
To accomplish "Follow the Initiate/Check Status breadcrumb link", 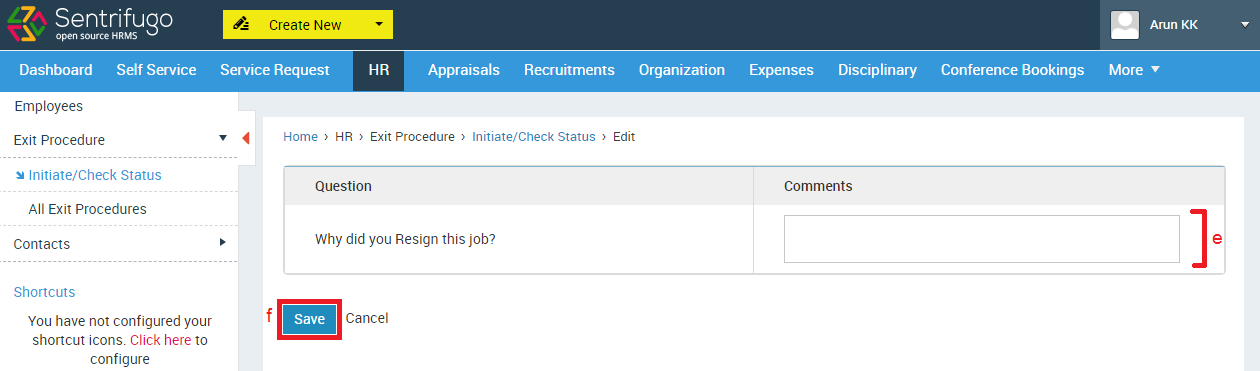I will coord(533,137).
